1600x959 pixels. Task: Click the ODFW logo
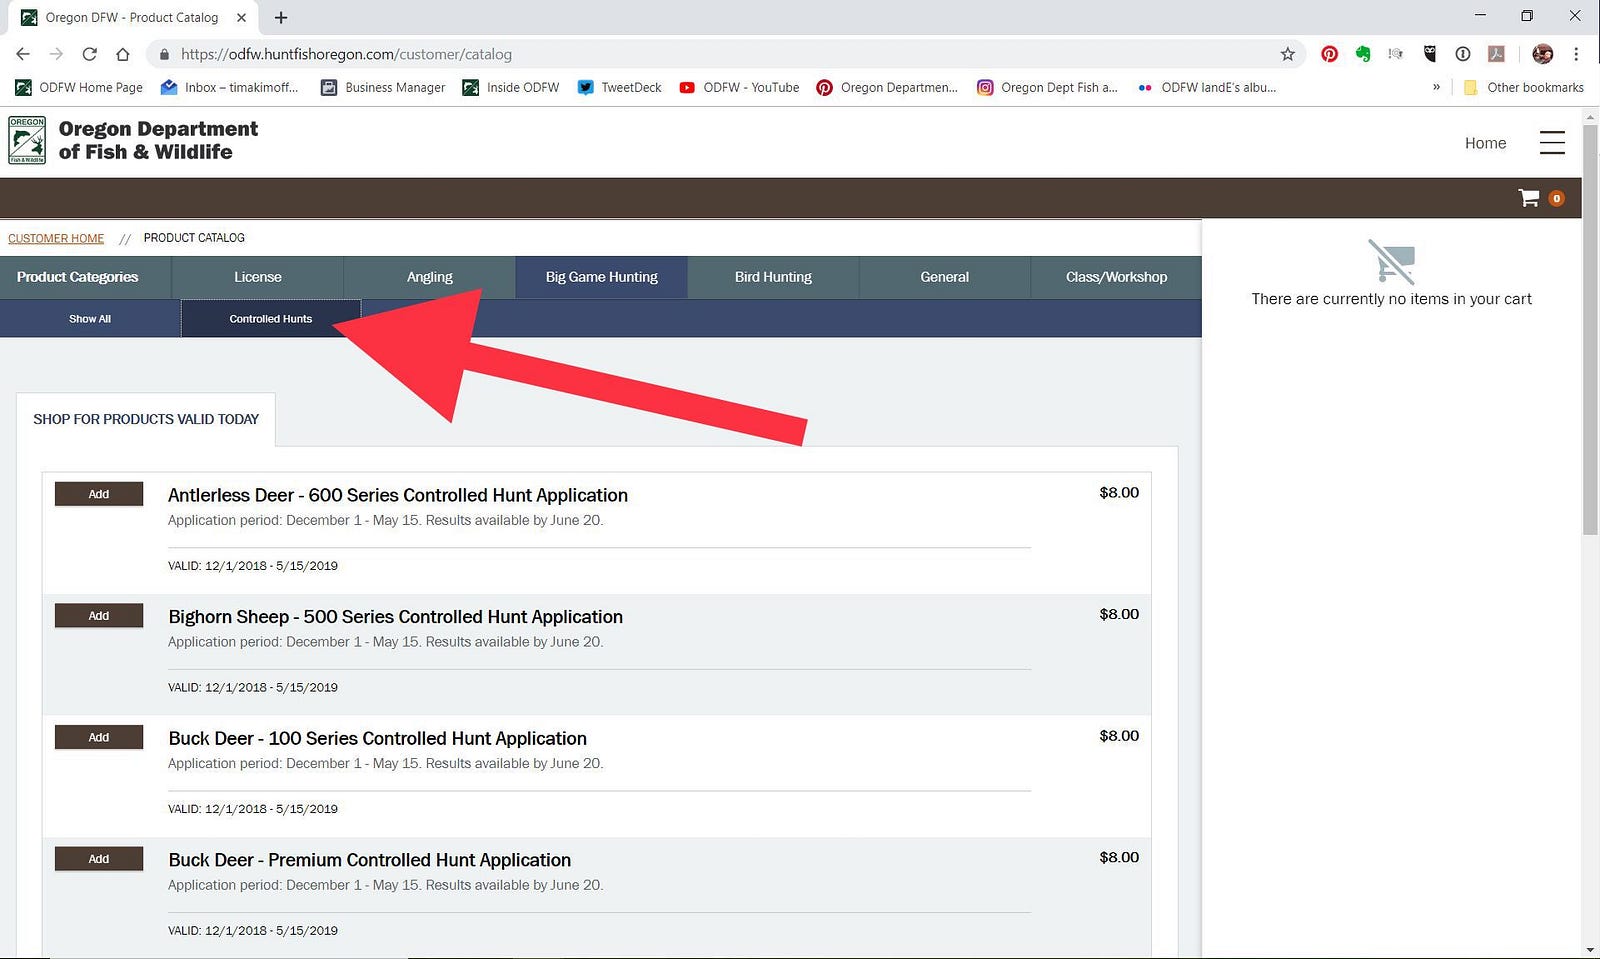click(x=27, y=140)
